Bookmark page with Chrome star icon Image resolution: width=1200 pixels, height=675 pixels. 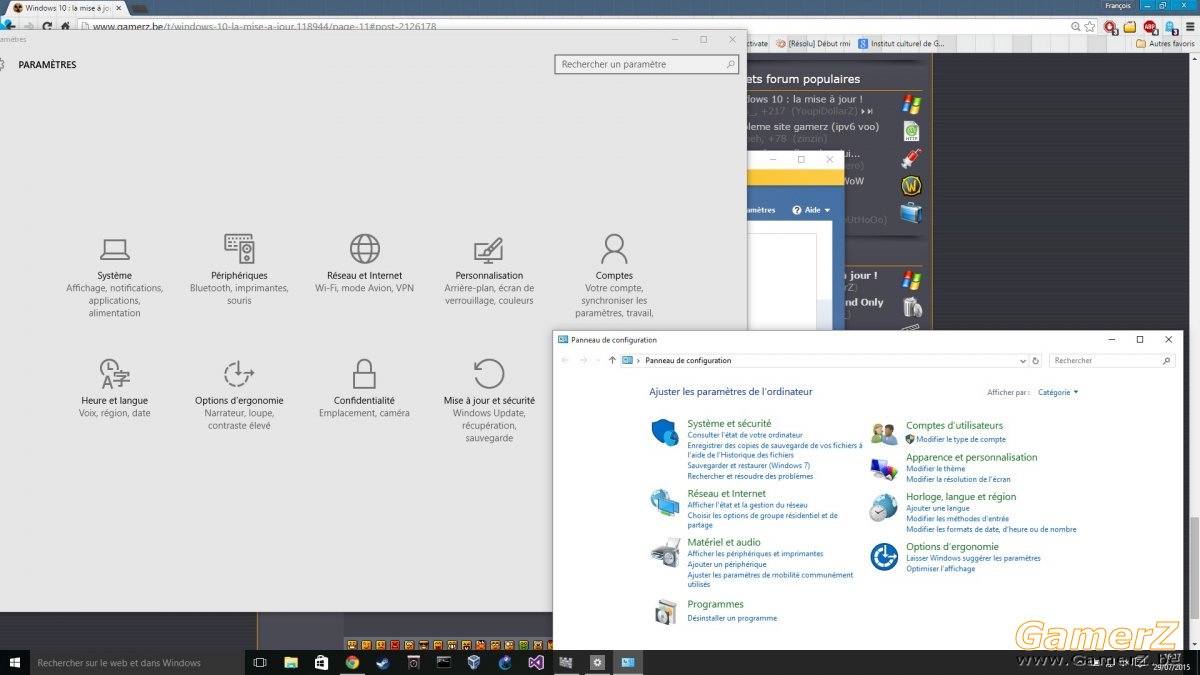click(1090, 27)
